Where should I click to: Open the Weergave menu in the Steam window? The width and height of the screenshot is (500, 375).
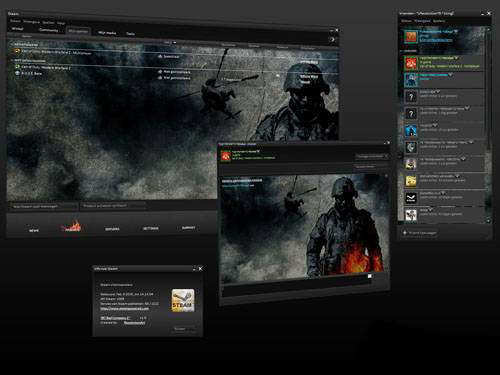tap(31, 22)
